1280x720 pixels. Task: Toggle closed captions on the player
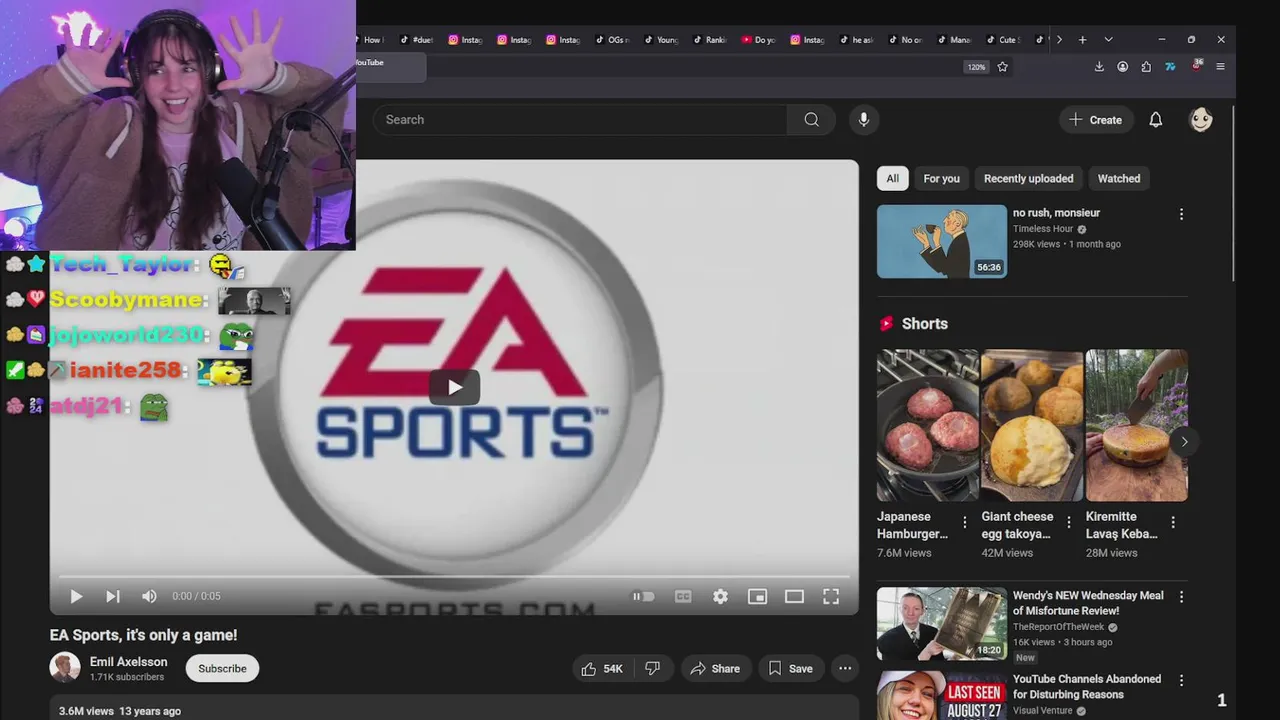pyautogui.click(x=683, y=596)
